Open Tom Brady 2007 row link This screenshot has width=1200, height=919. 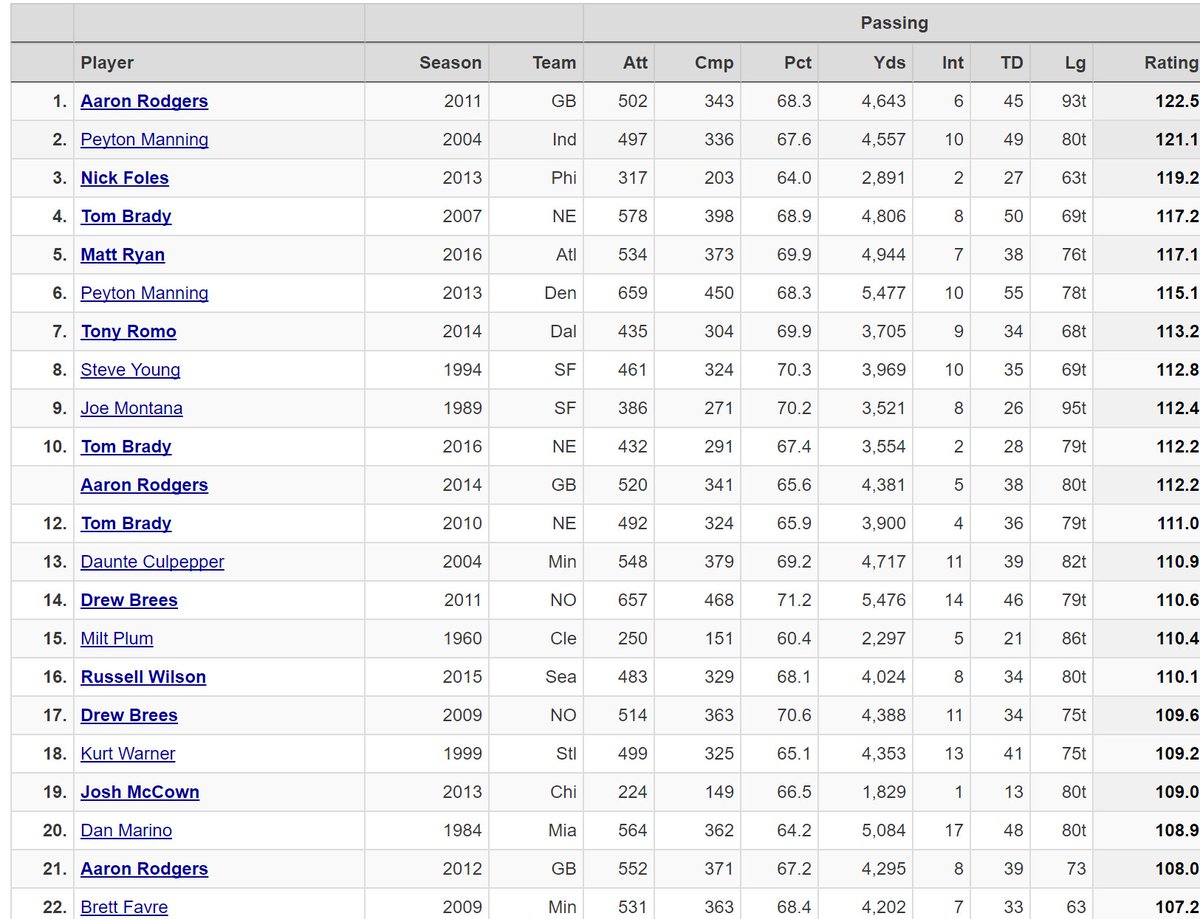(x=126, y=216)
